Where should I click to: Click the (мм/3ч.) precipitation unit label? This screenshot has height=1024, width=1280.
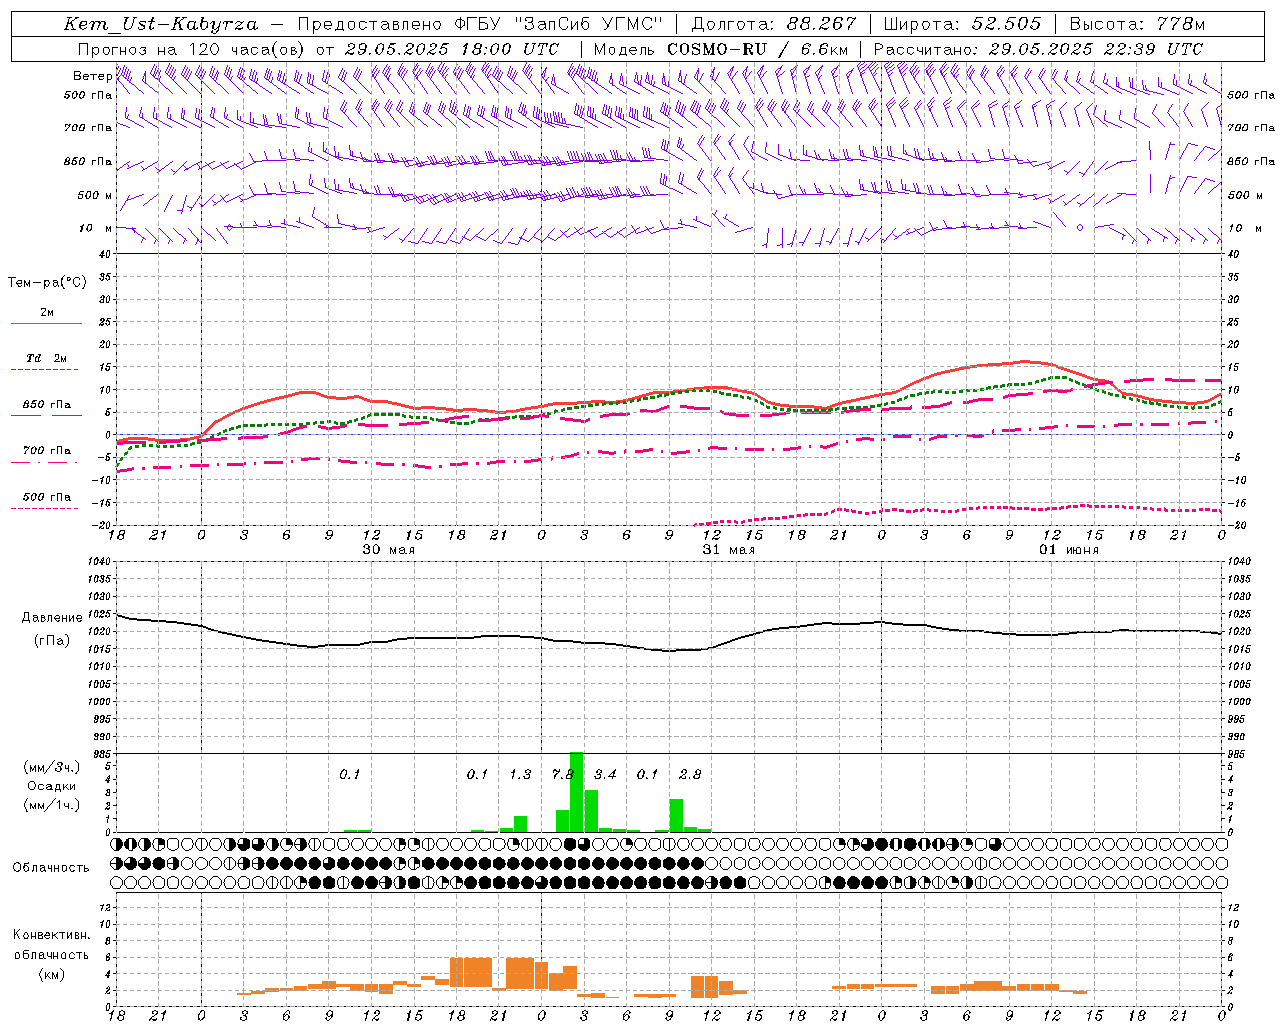coord(52,768)
